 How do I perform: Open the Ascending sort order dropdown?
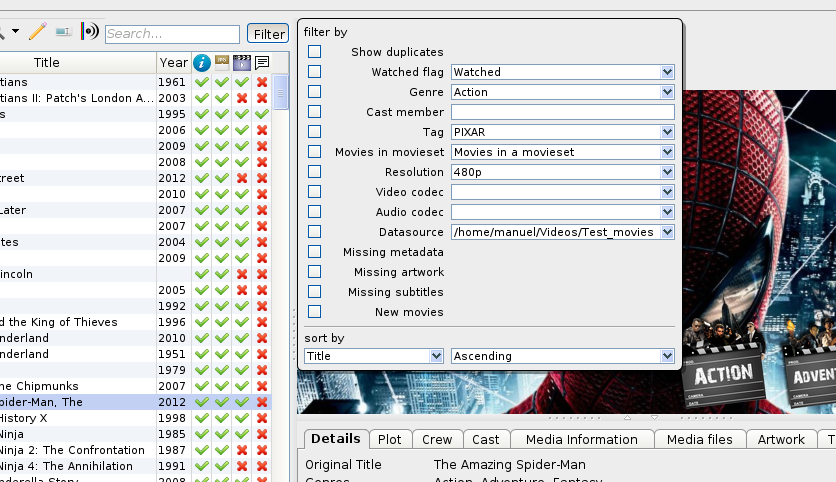[x=562, y=356]
